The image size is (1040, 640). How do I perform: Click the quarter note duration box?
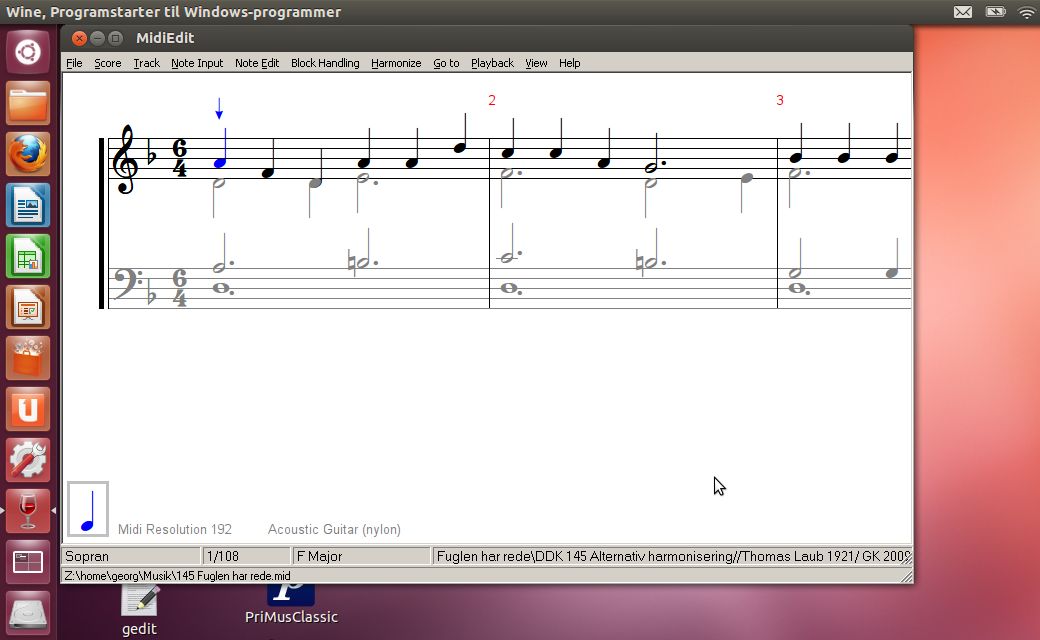point(88,509)
